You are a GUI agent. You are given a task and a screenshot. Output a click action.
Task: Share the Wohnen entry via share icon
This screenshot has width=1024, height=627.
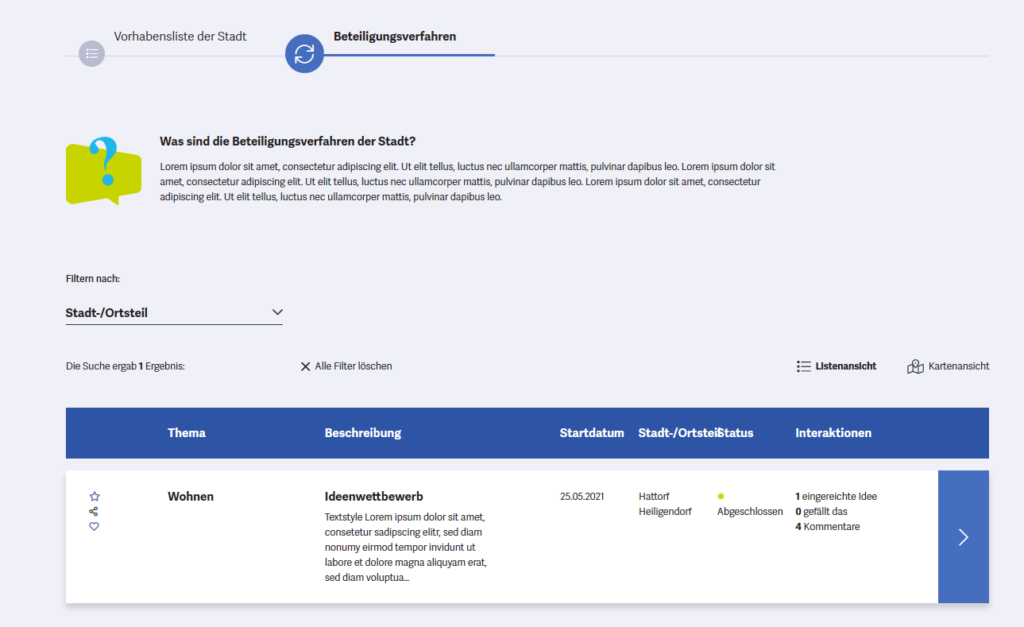click(x=93, y=511)
